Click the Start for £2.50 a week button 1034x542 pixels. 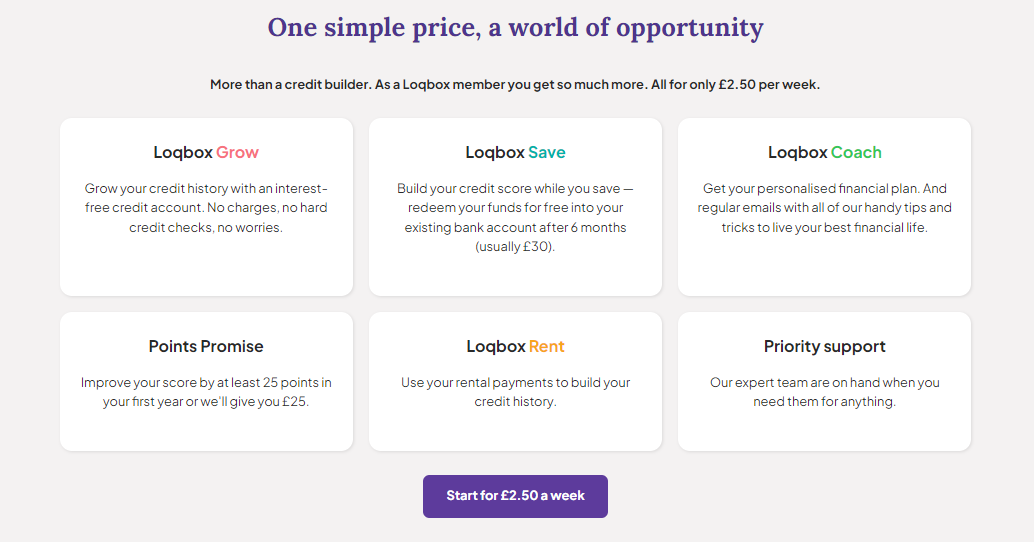pyautogui.click(x=515, y=496)
